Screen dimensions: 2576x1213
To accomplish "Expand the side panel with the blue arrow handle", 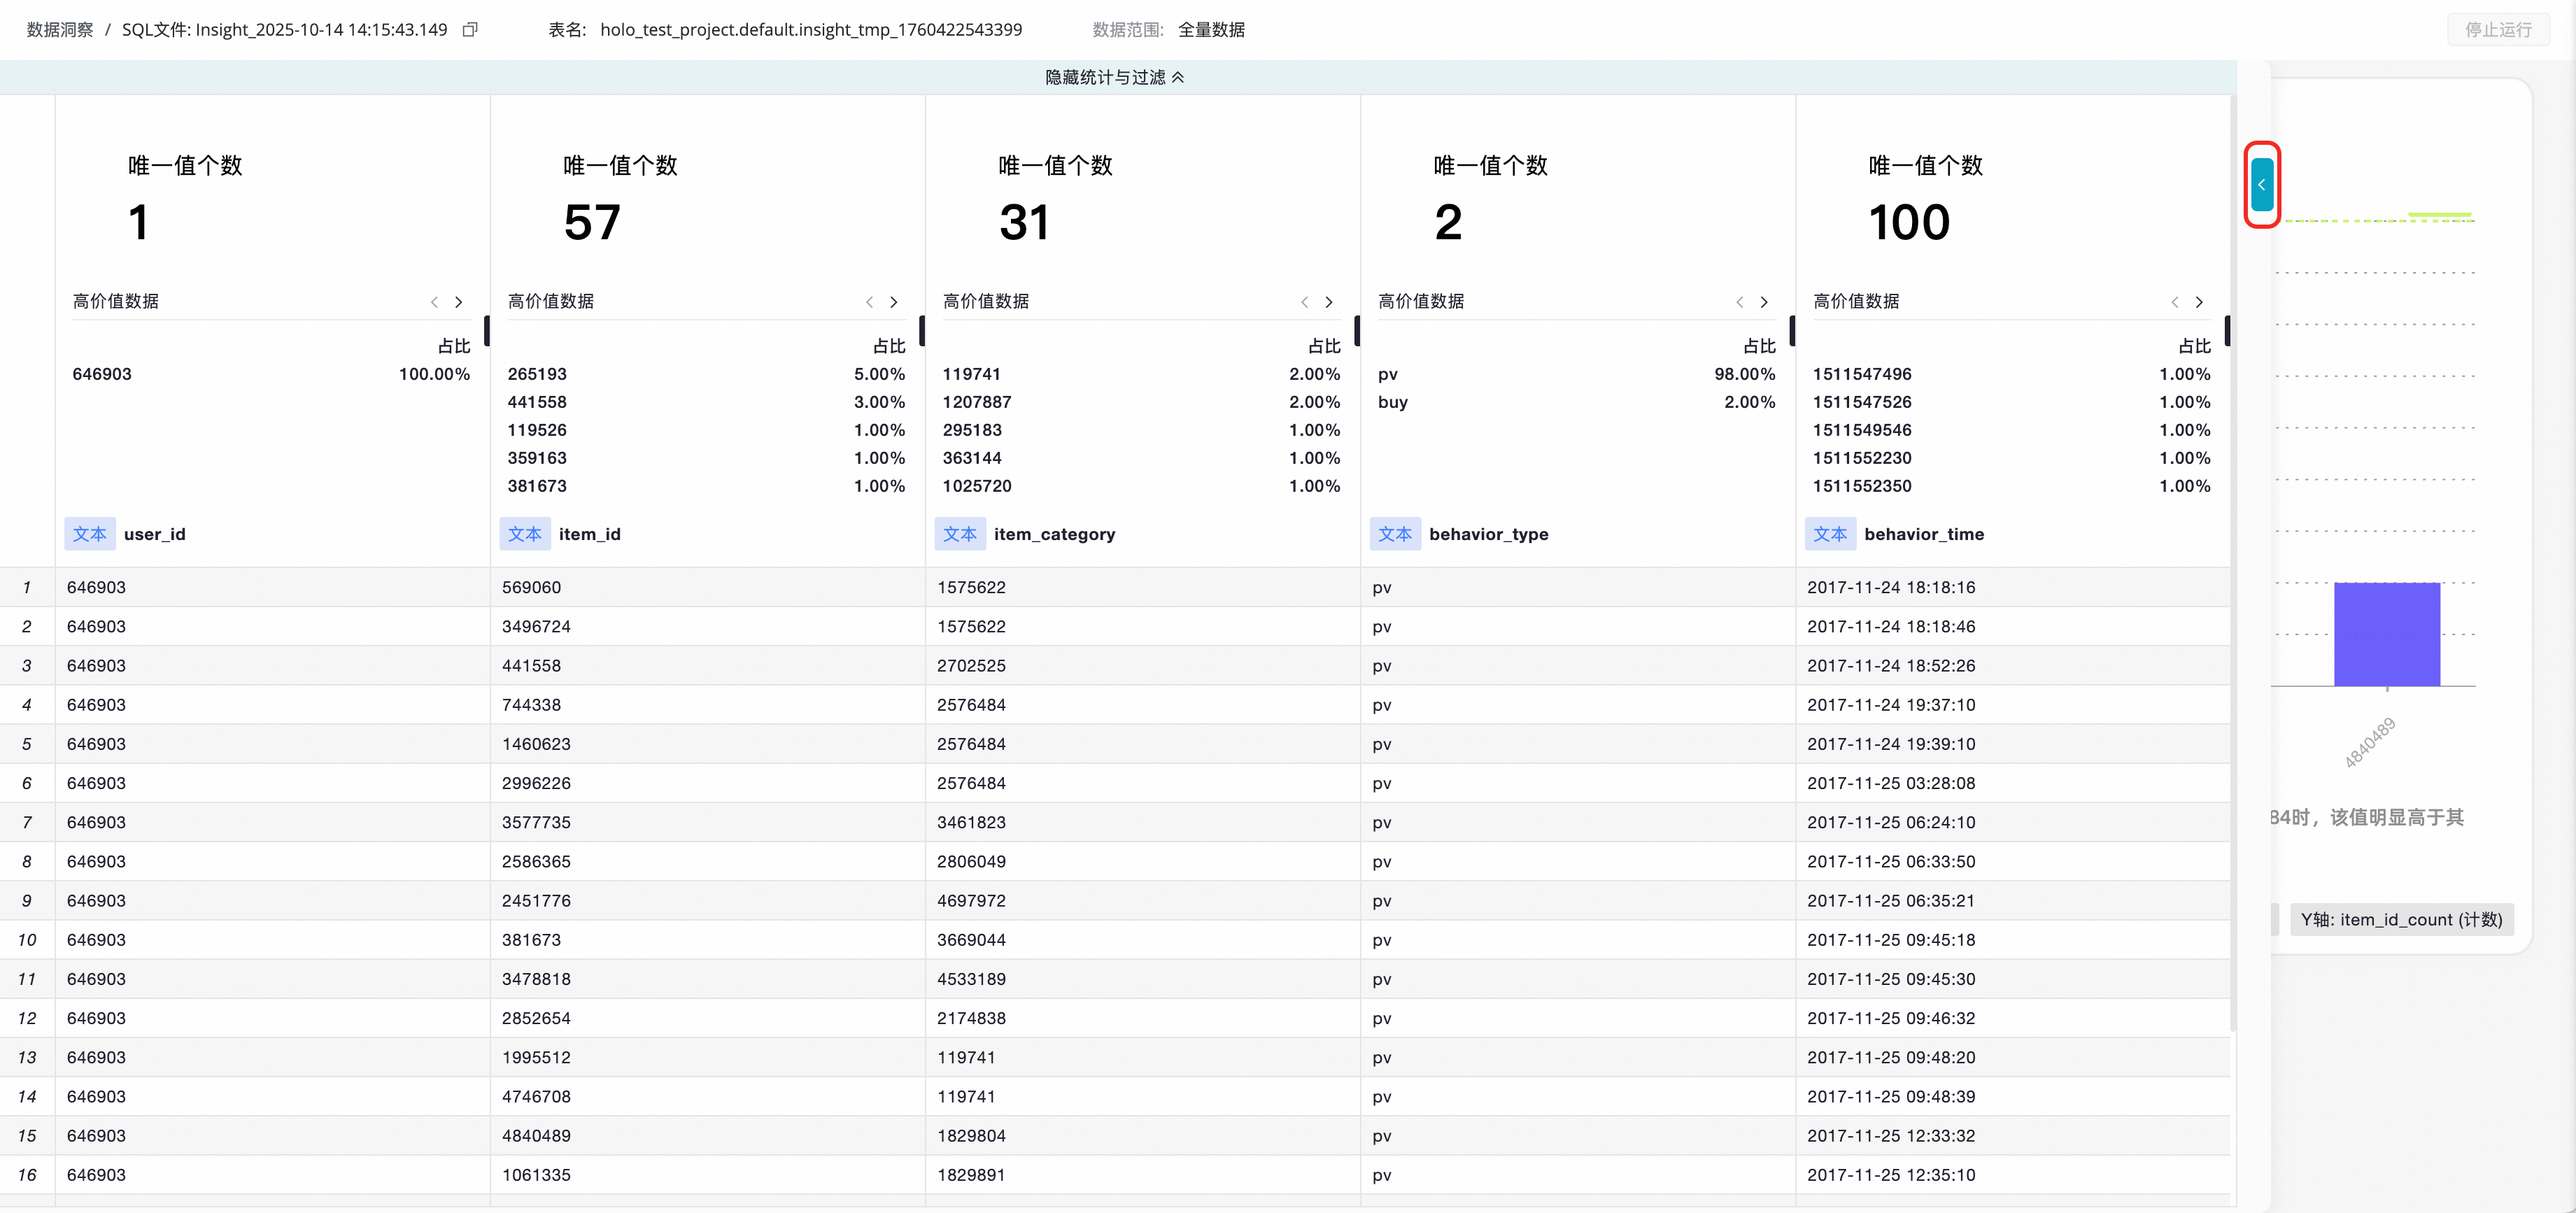I will coord(2261,185).
